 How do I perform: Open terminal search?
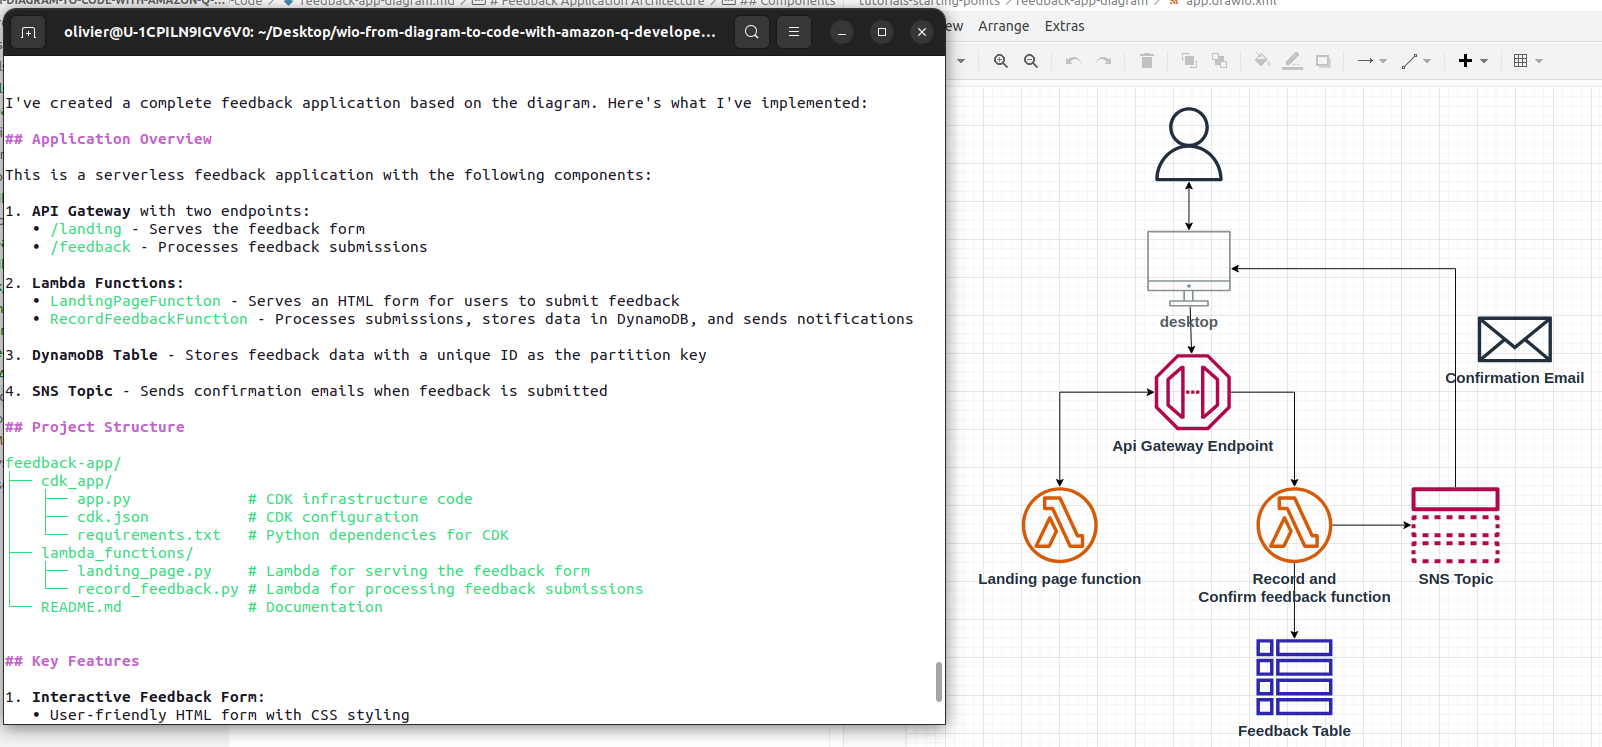point(752,32)
